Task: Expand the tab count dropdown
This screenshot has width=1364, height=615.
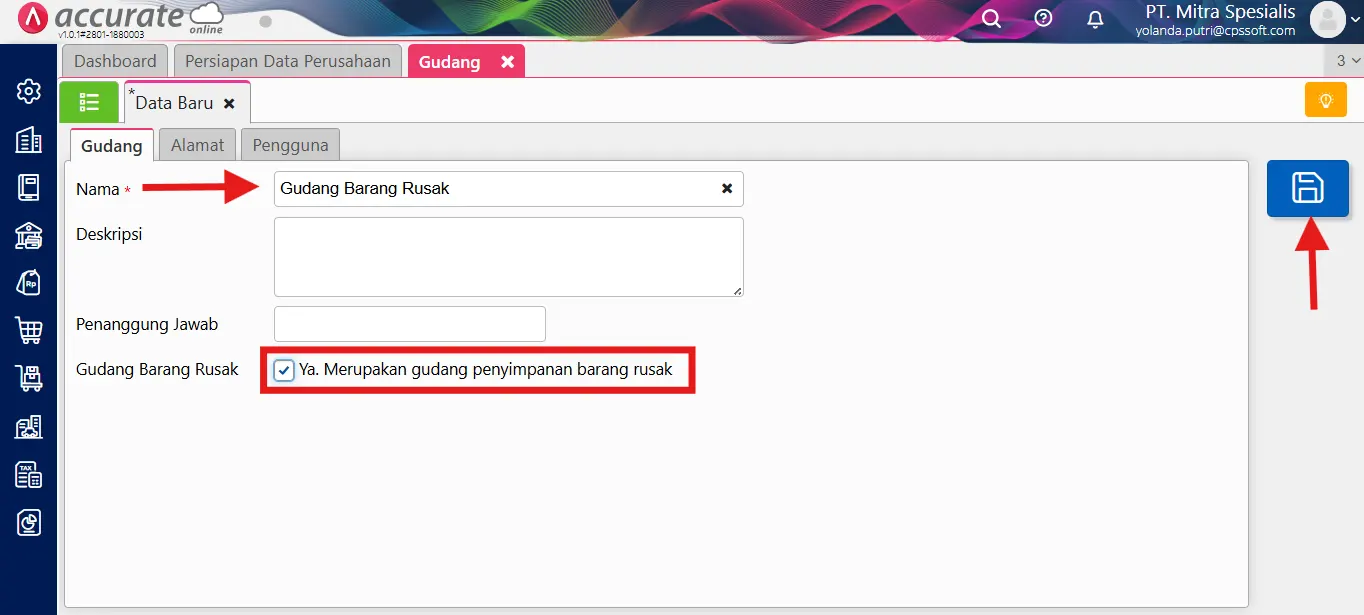Action: click(1348, 61)
